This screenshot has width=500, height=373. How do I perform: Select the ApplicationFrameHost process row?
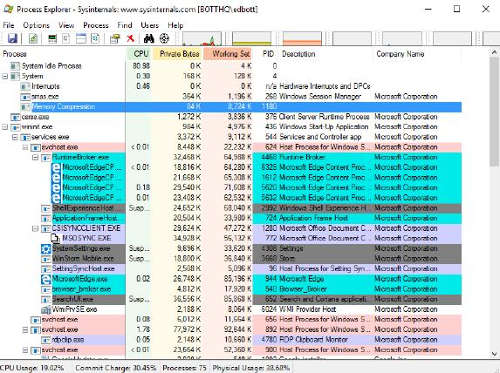click(x=231, y=218)
